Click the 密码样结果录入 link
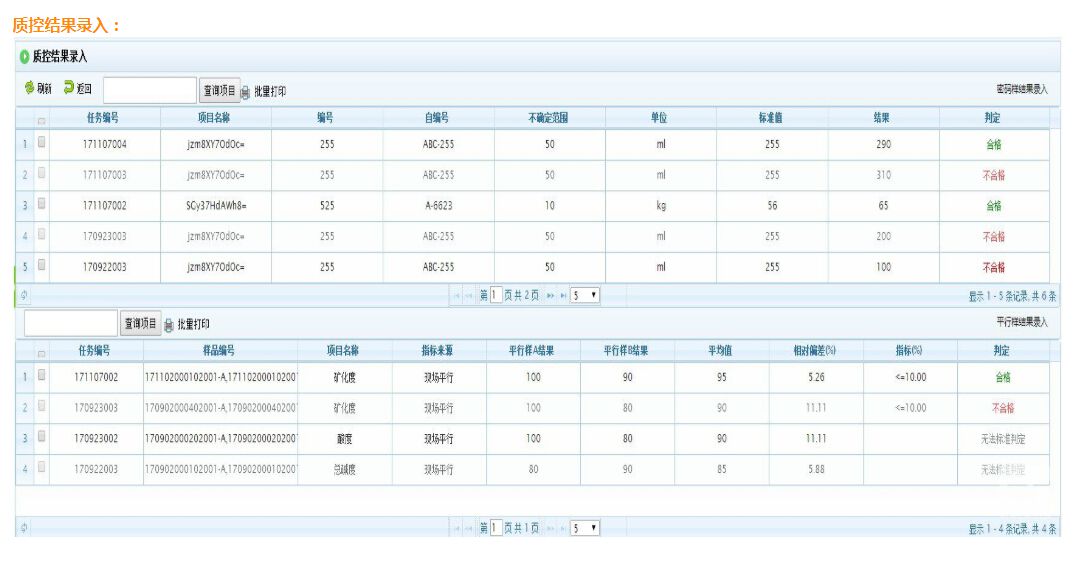Image resolution: width=1079 pixels, height=566 pixels. 1022,90
